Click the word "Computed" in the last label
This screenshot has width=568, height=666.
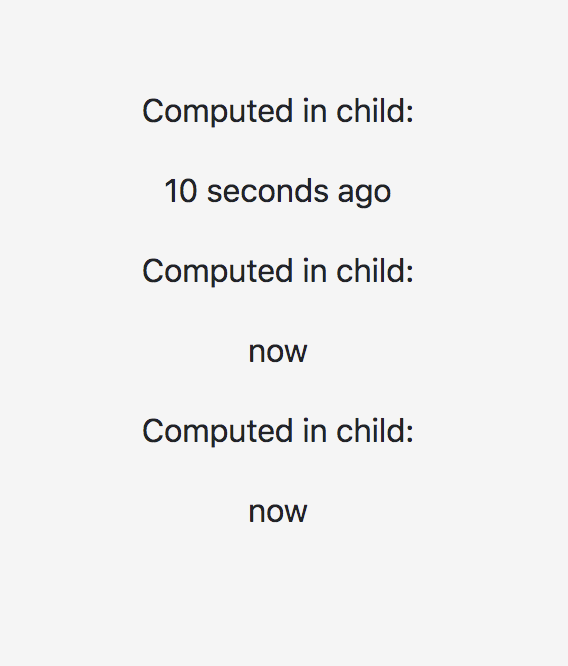(218, 431)
